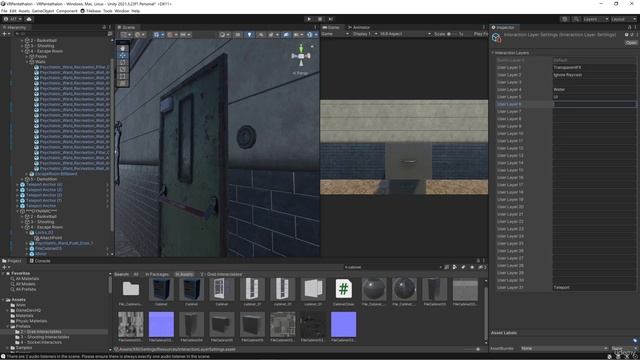Open the Component menu

pos(67,11)
